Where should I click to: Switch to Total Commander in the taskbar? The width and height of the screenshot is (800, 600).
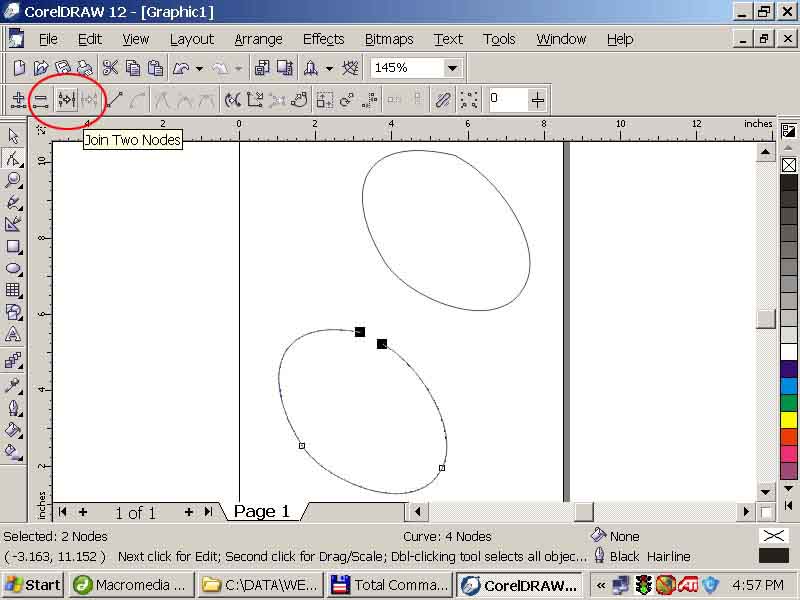coord(389,585)
